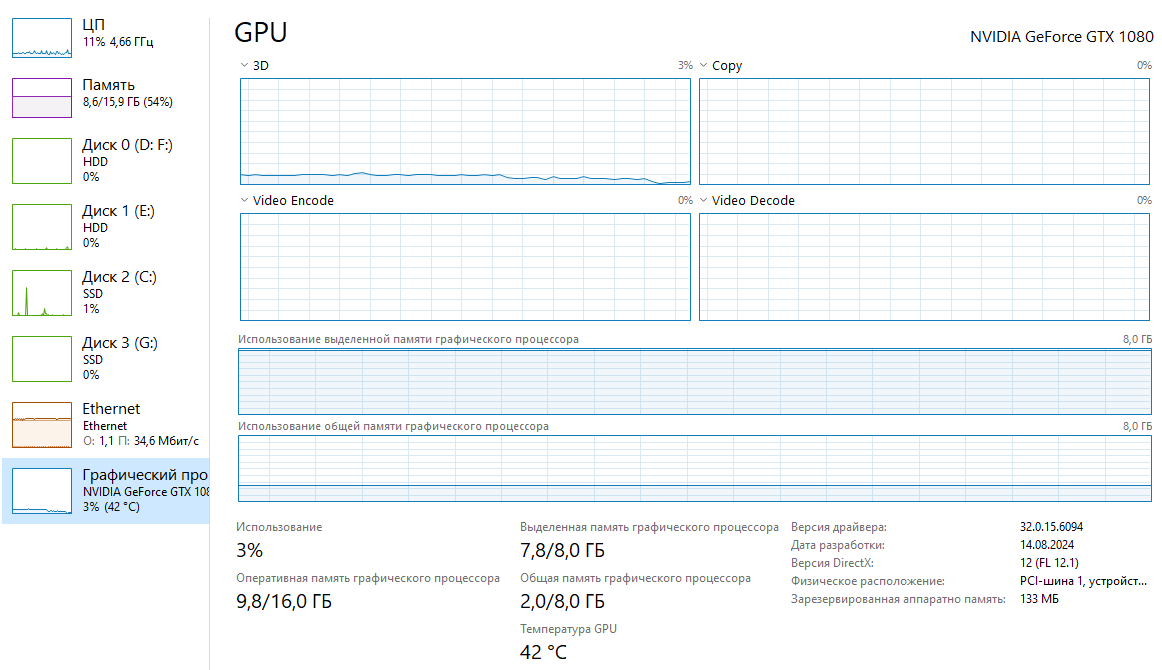1162x670 pixels.
Task: Open Диск 3 (G:) sidebar thumbnail
Action: click(x=41, y=359)
